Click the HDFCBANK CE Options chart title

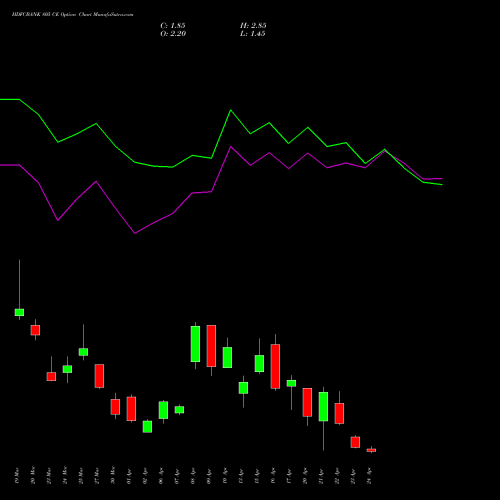coord(72,15)
